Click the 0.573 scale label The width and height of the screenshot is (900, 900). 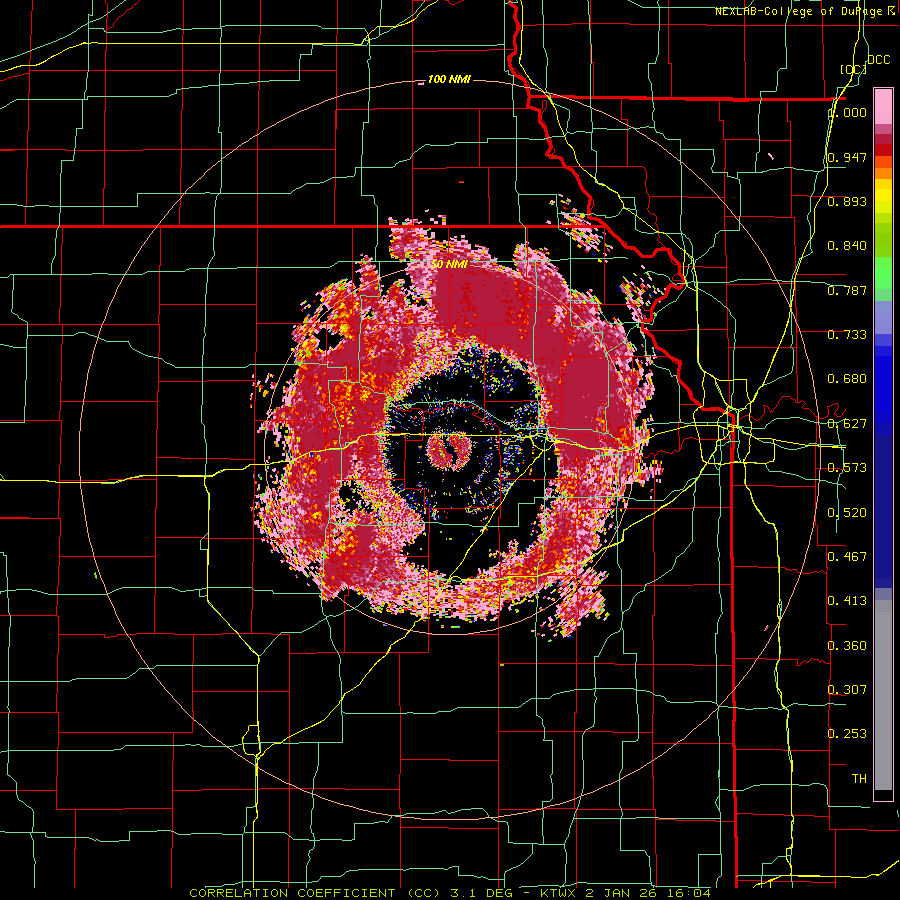click(847, 468)
